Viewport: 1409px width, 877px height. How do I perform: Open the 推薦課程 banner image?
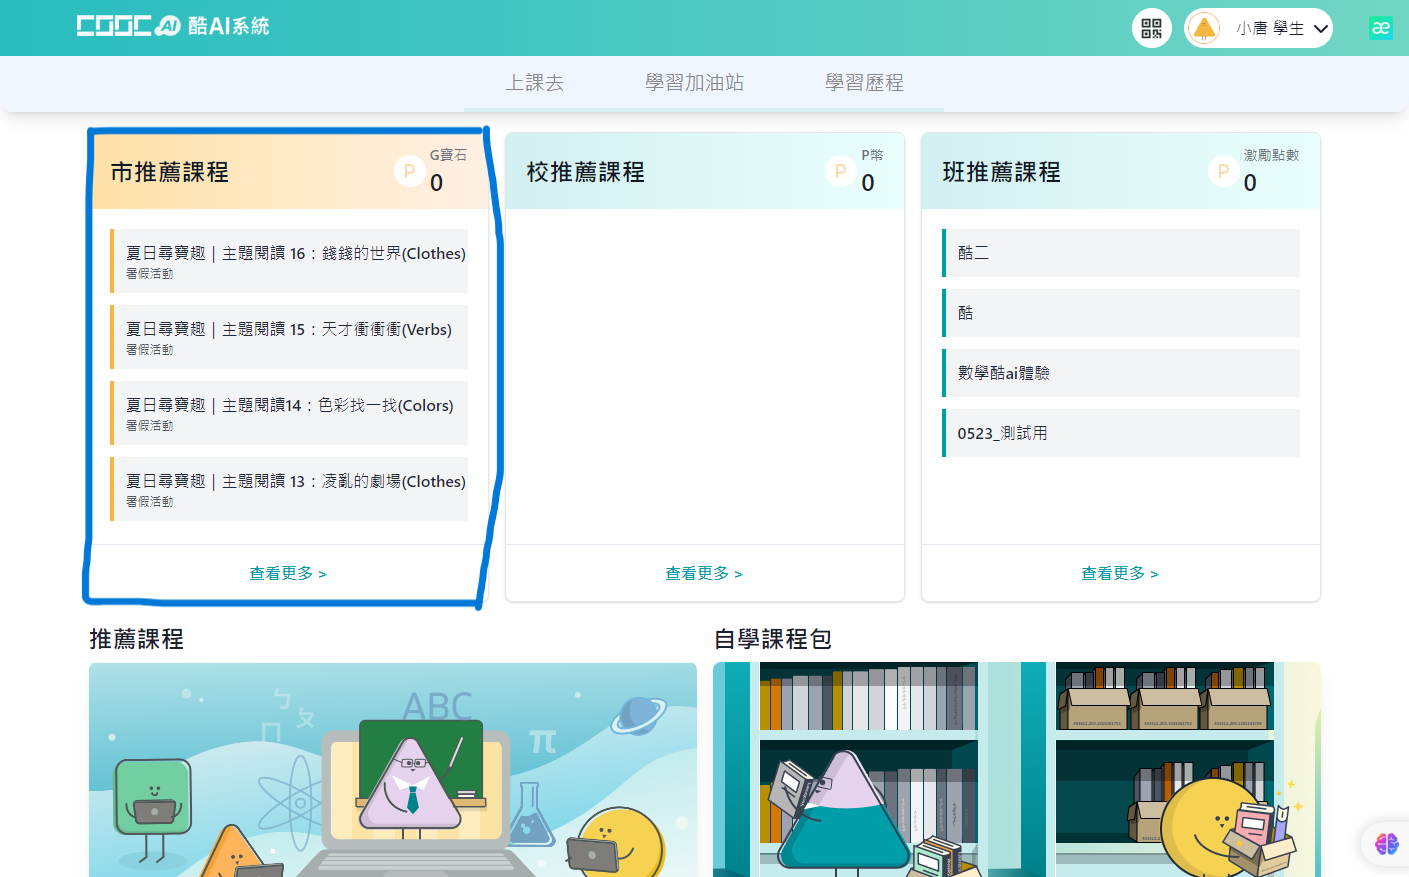click(x=393, y=769)
